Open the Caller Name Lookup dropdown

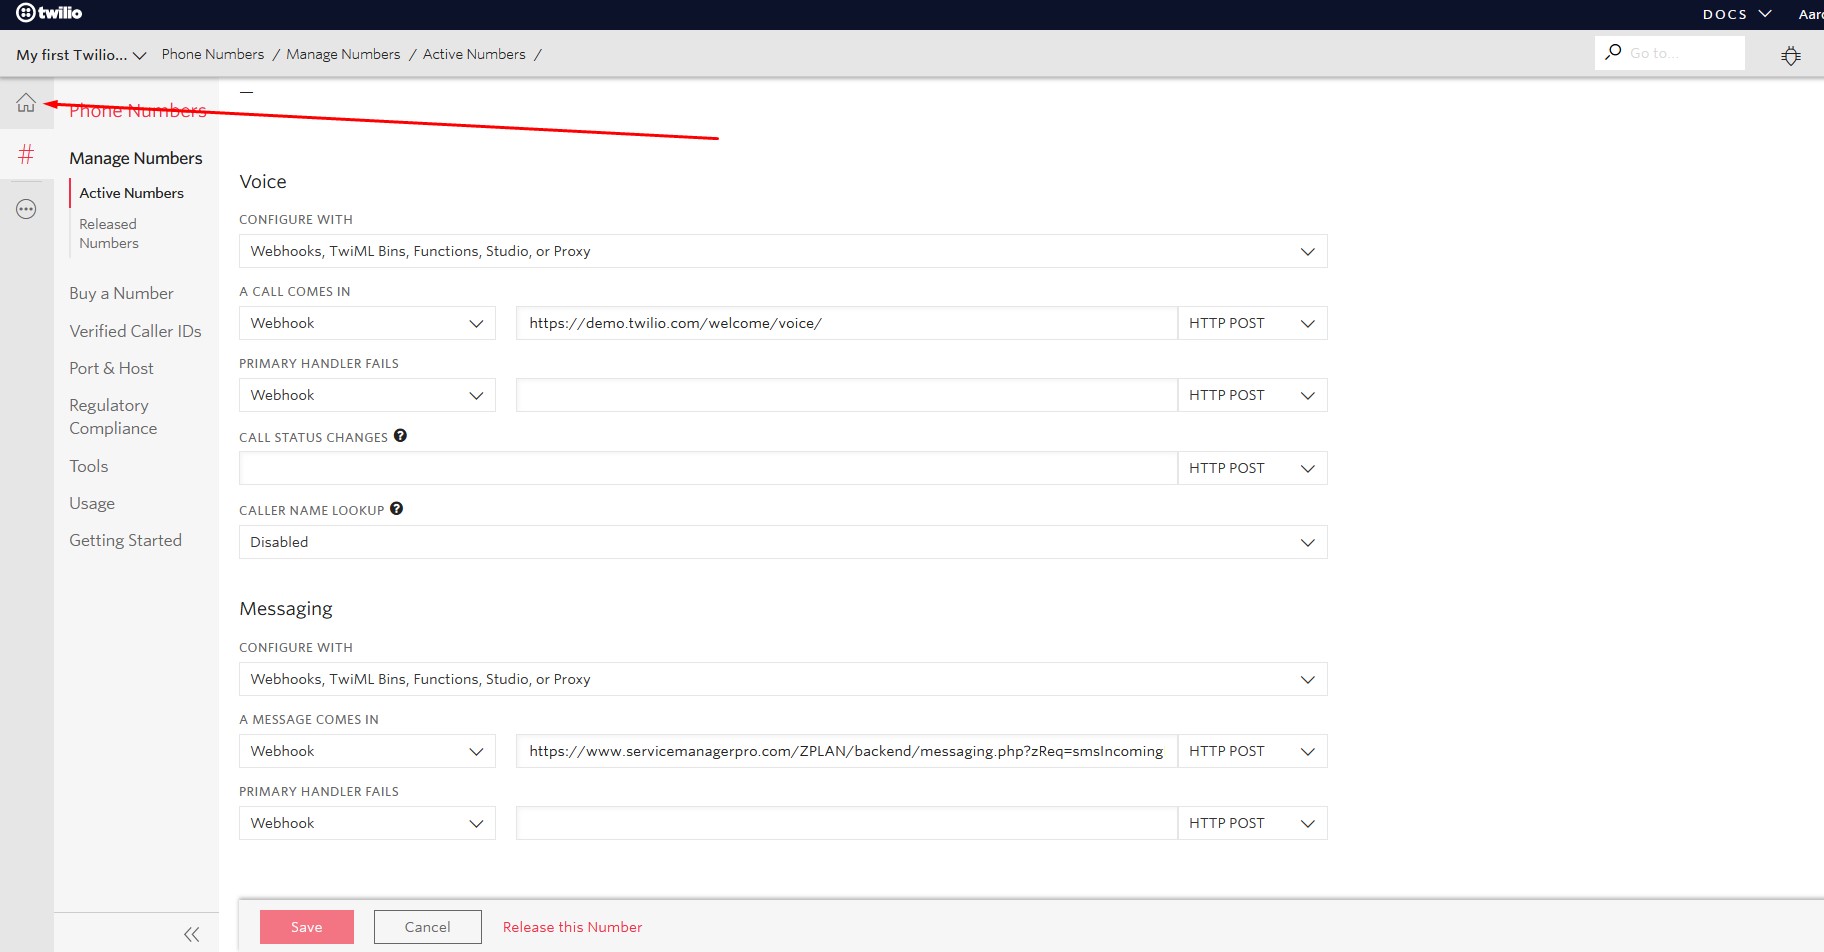tap(782, 542)
